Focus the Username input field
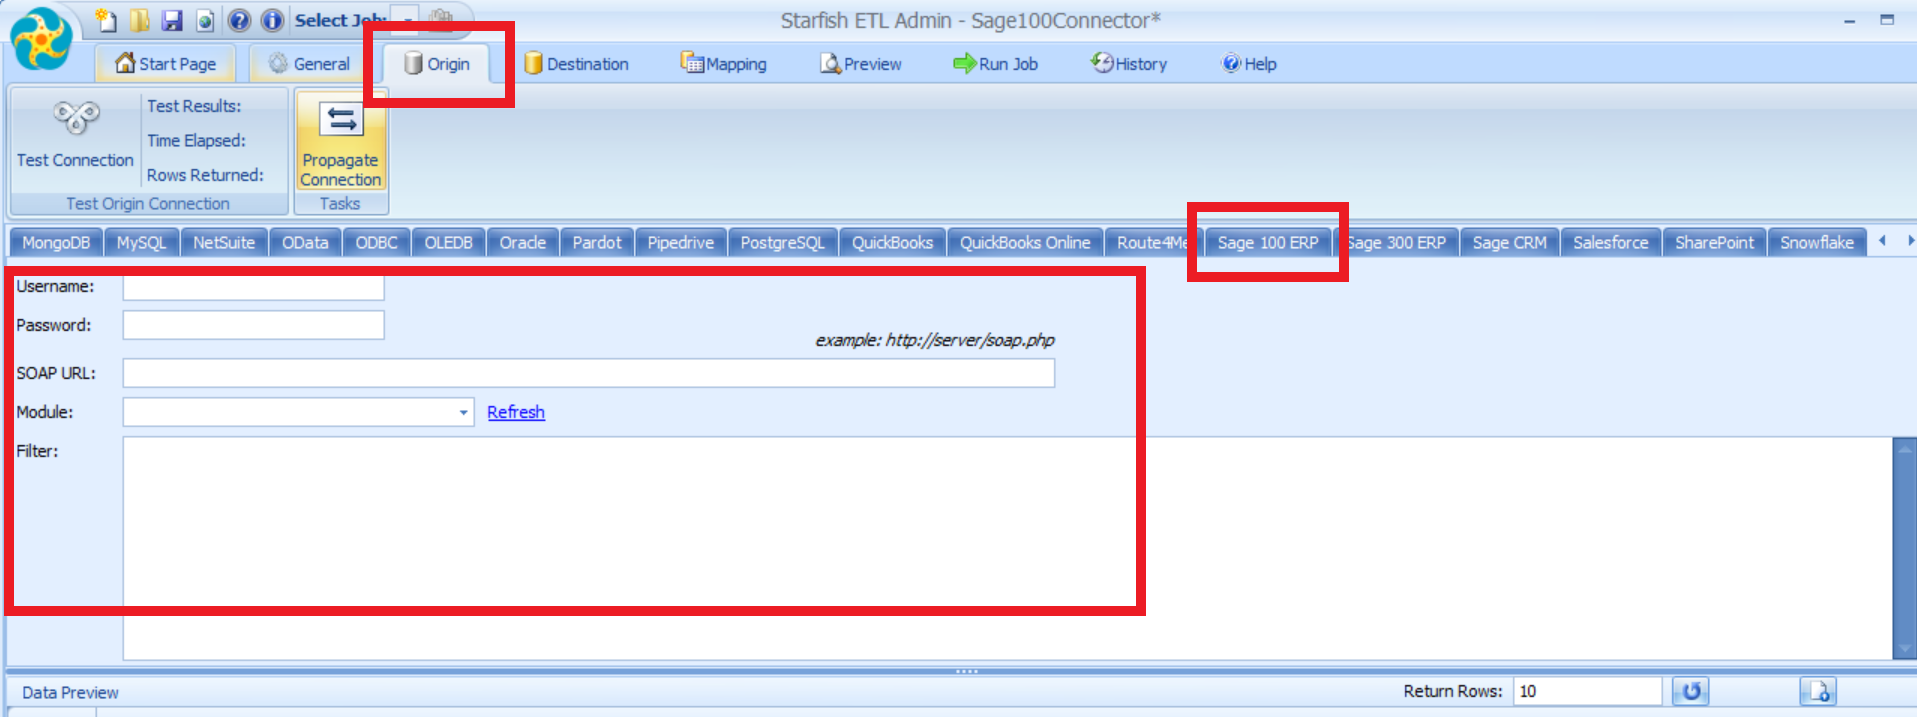The image size is (1917, 717). [254, 287]
